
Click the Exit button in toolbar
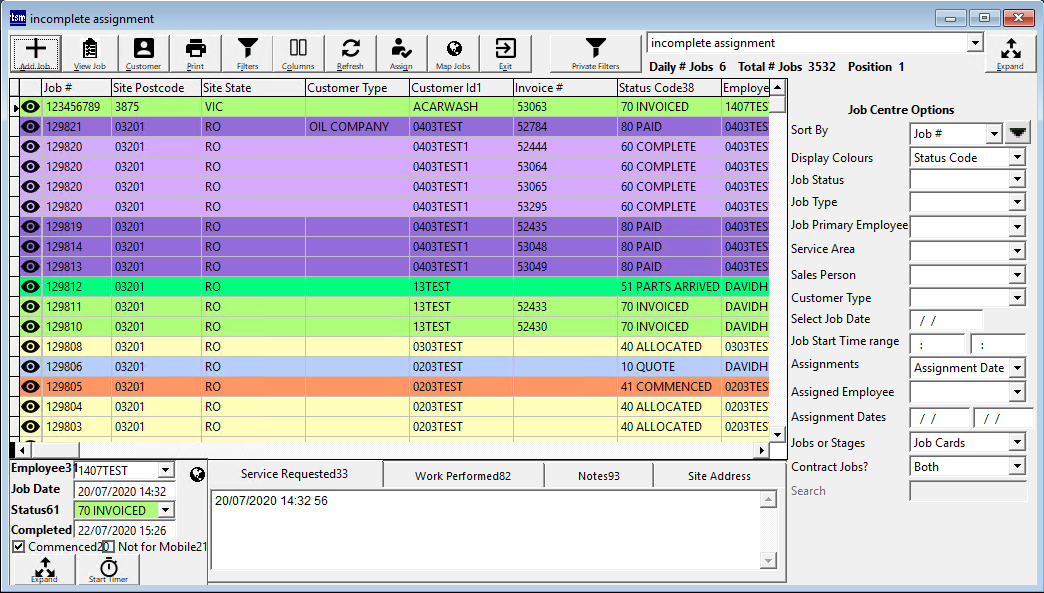(x=505, y=53)
